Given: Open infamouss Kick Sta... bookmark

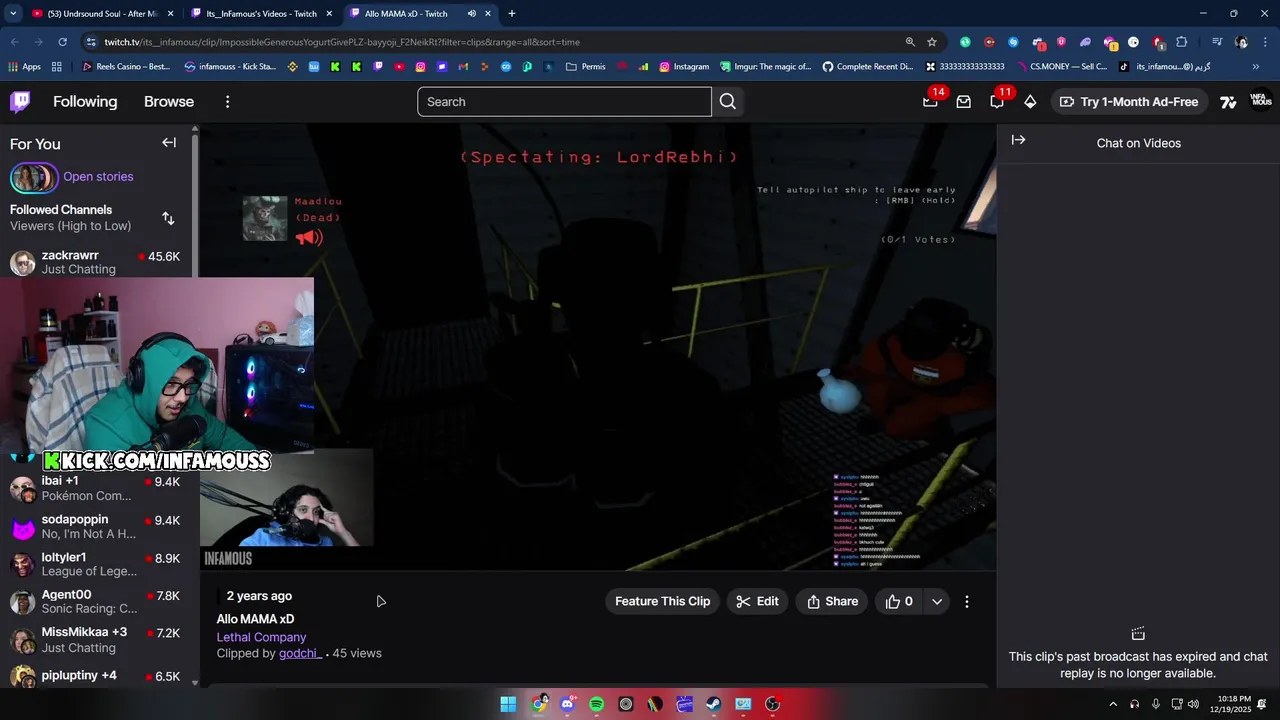Looking at the screenshot, I should coord(230,67).
